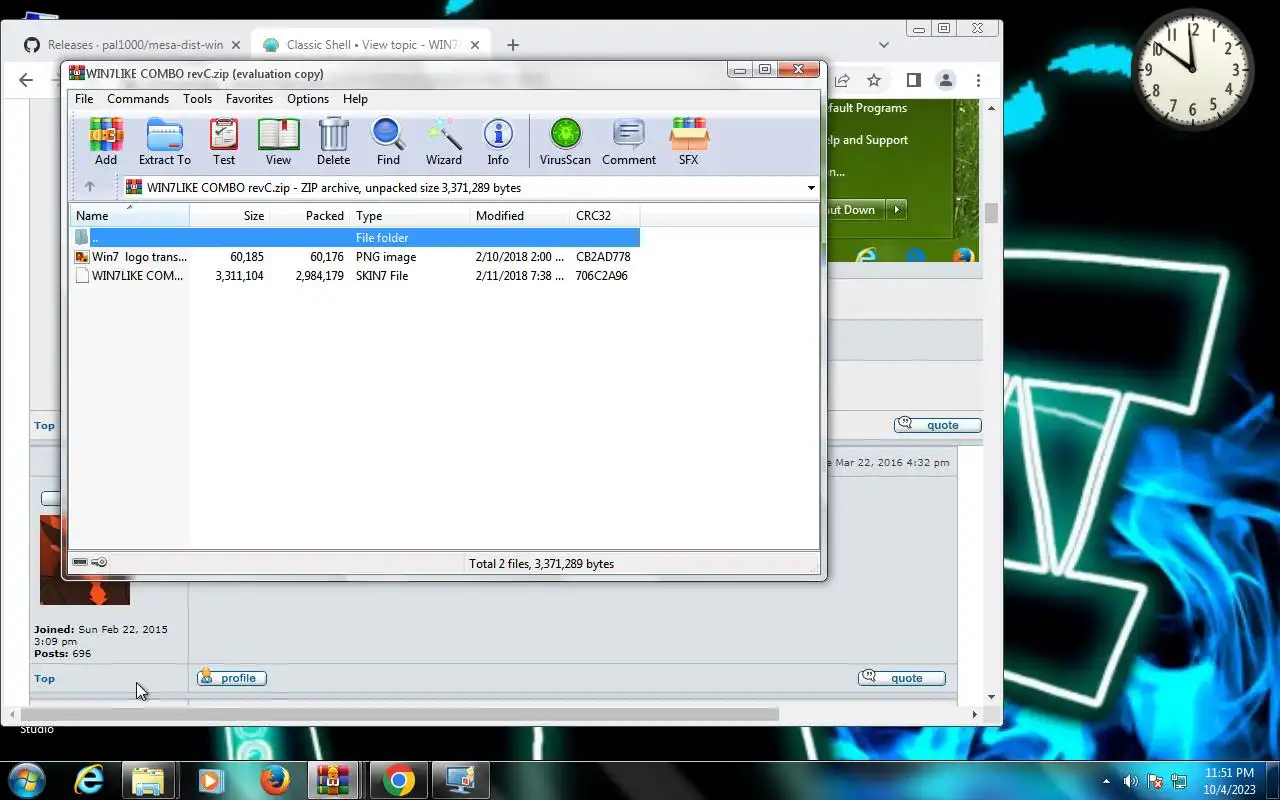Click the Top link above user avatar
The image size is (1280, 800).
pos(45,425)
